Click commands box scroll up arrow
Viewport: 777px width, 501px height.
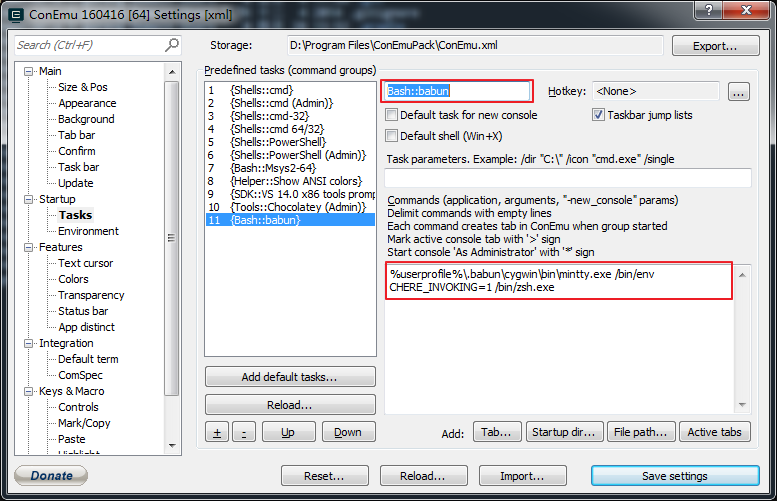click(x=742, y=275)
